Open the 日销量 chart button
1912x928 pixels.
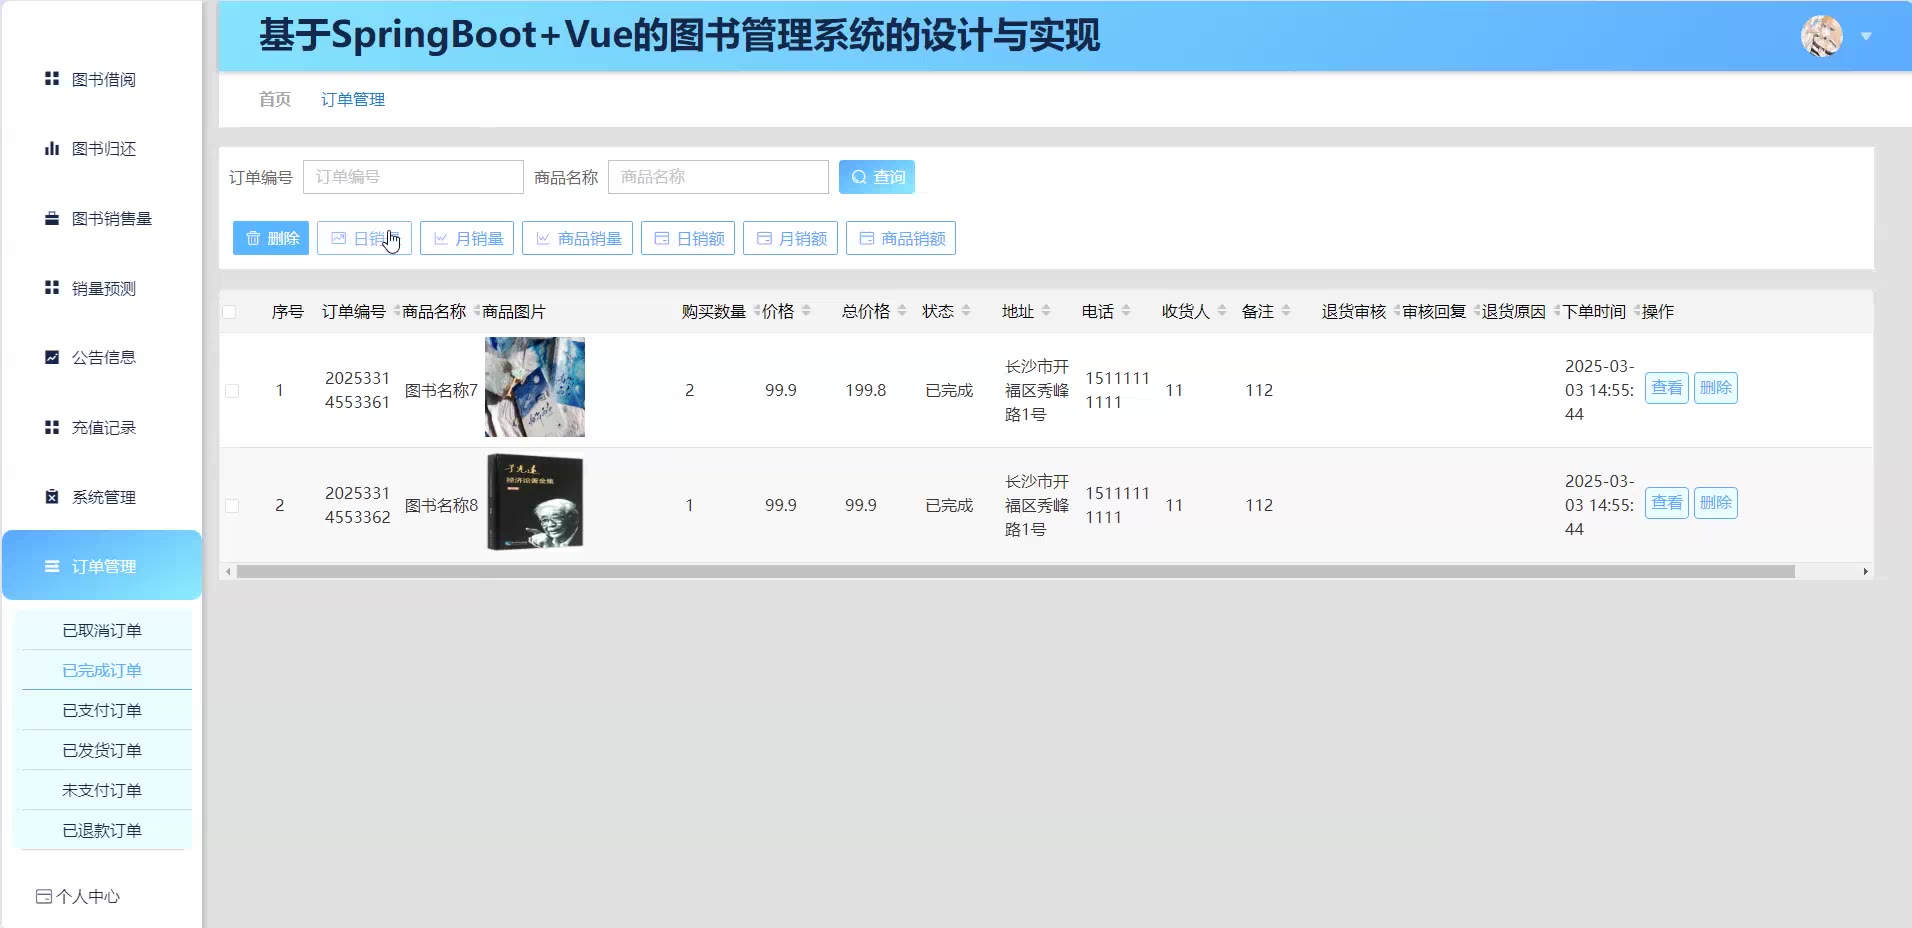[x=364, y=238]
